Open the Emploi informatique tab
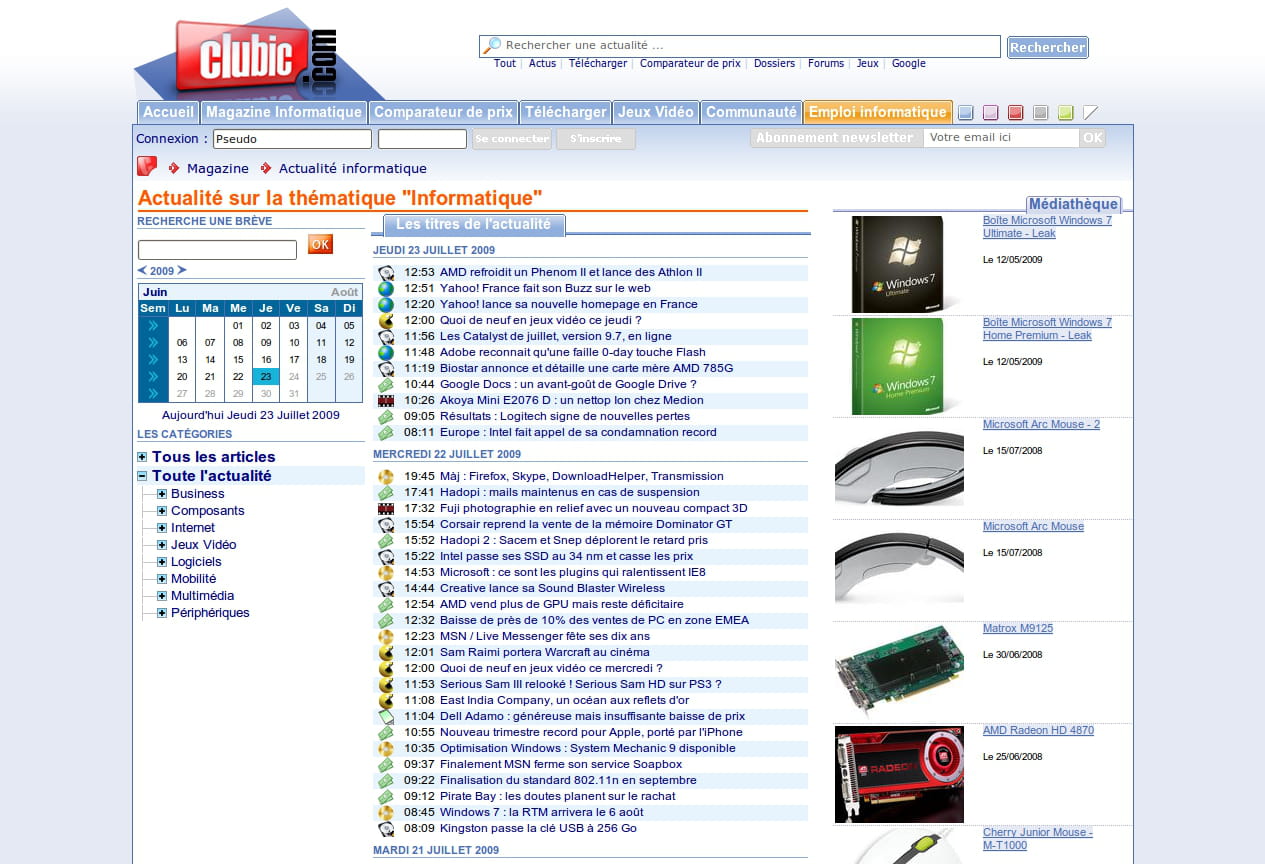 click(x=878, y=112)
